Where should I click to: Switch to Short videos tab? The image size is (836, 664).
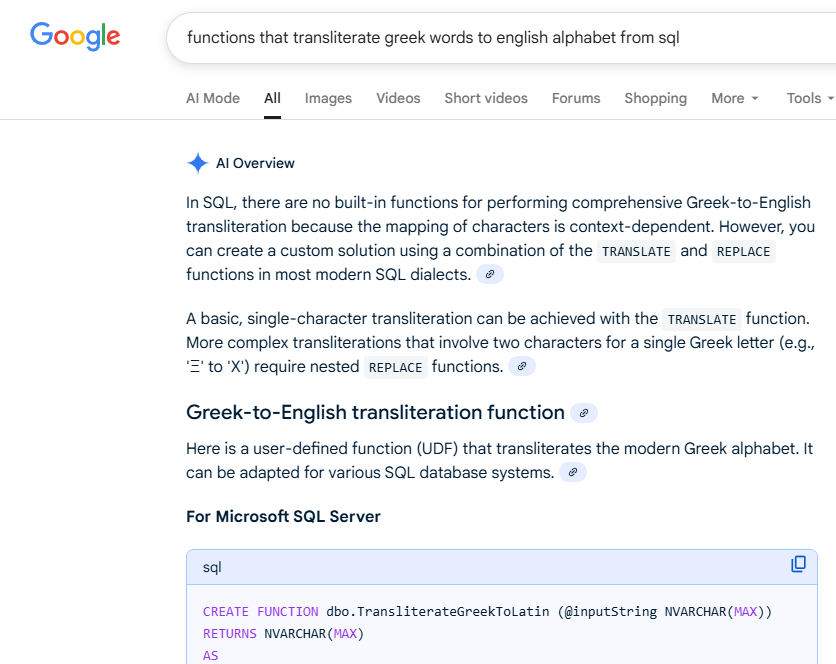click(486, 98)
